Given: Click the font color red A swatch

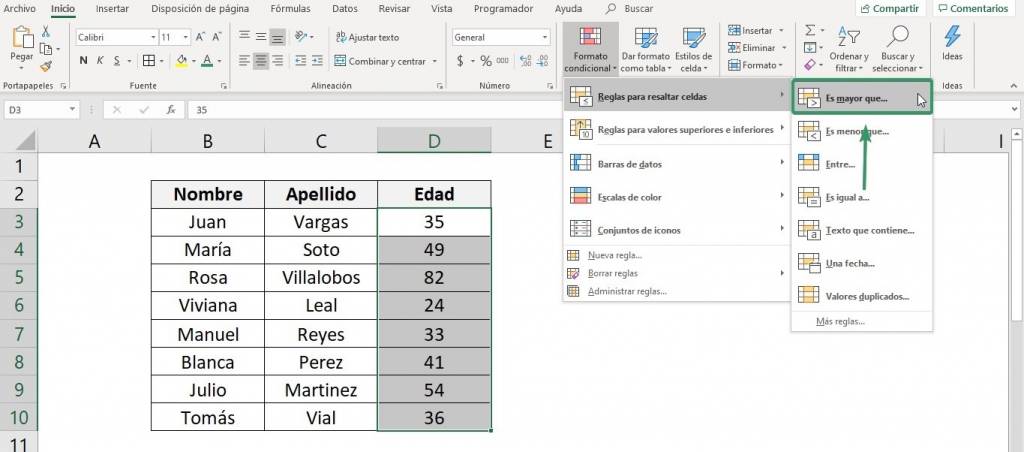Looking at the screenshot, I should click(x=207, y=61).
